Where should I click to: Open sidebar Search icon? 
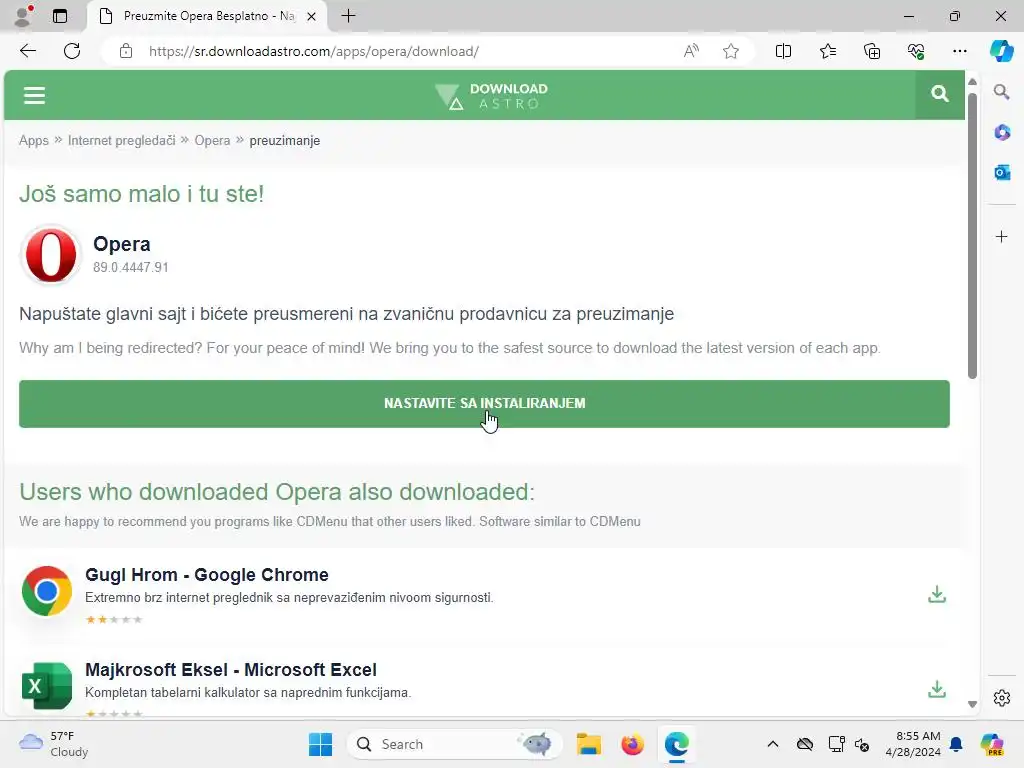(x=1002, y=92)
